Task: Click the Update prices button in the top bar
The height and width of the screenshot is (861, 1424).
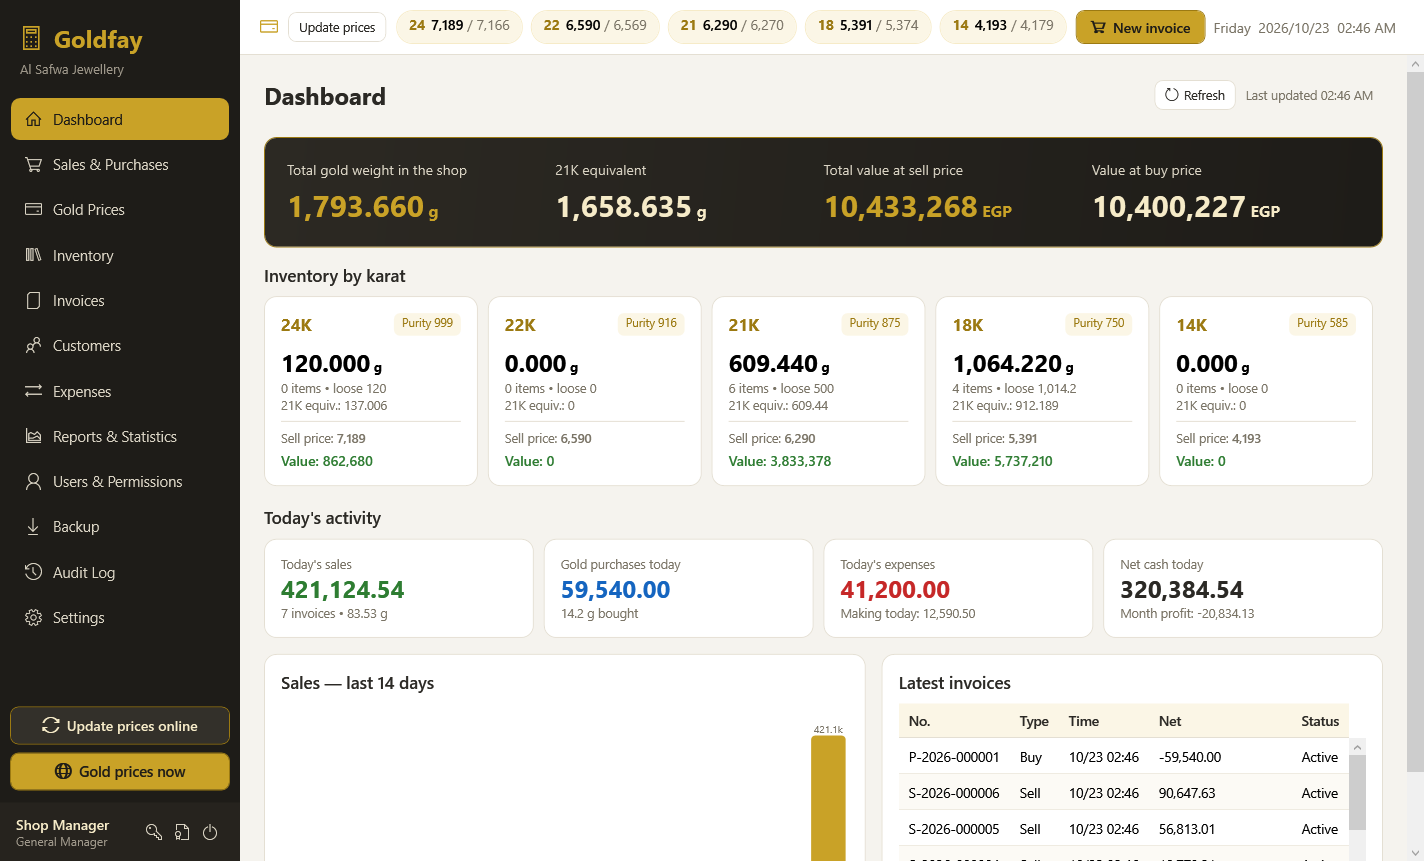Action: coord(337,27)
